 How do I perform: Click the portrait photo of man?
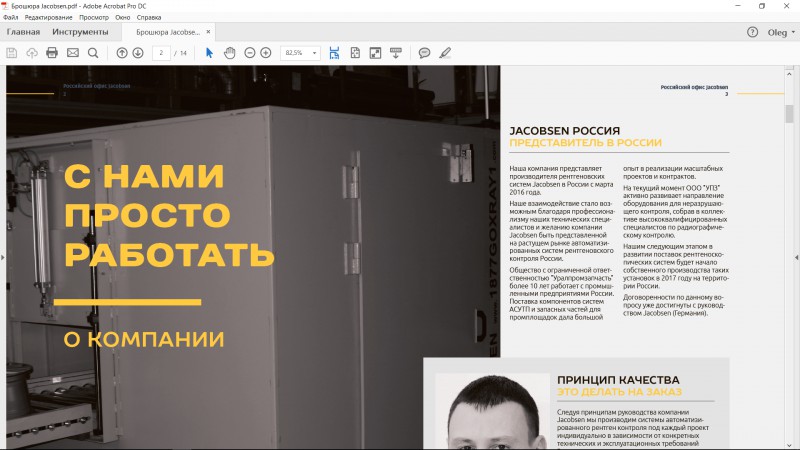tap(493, 411)
